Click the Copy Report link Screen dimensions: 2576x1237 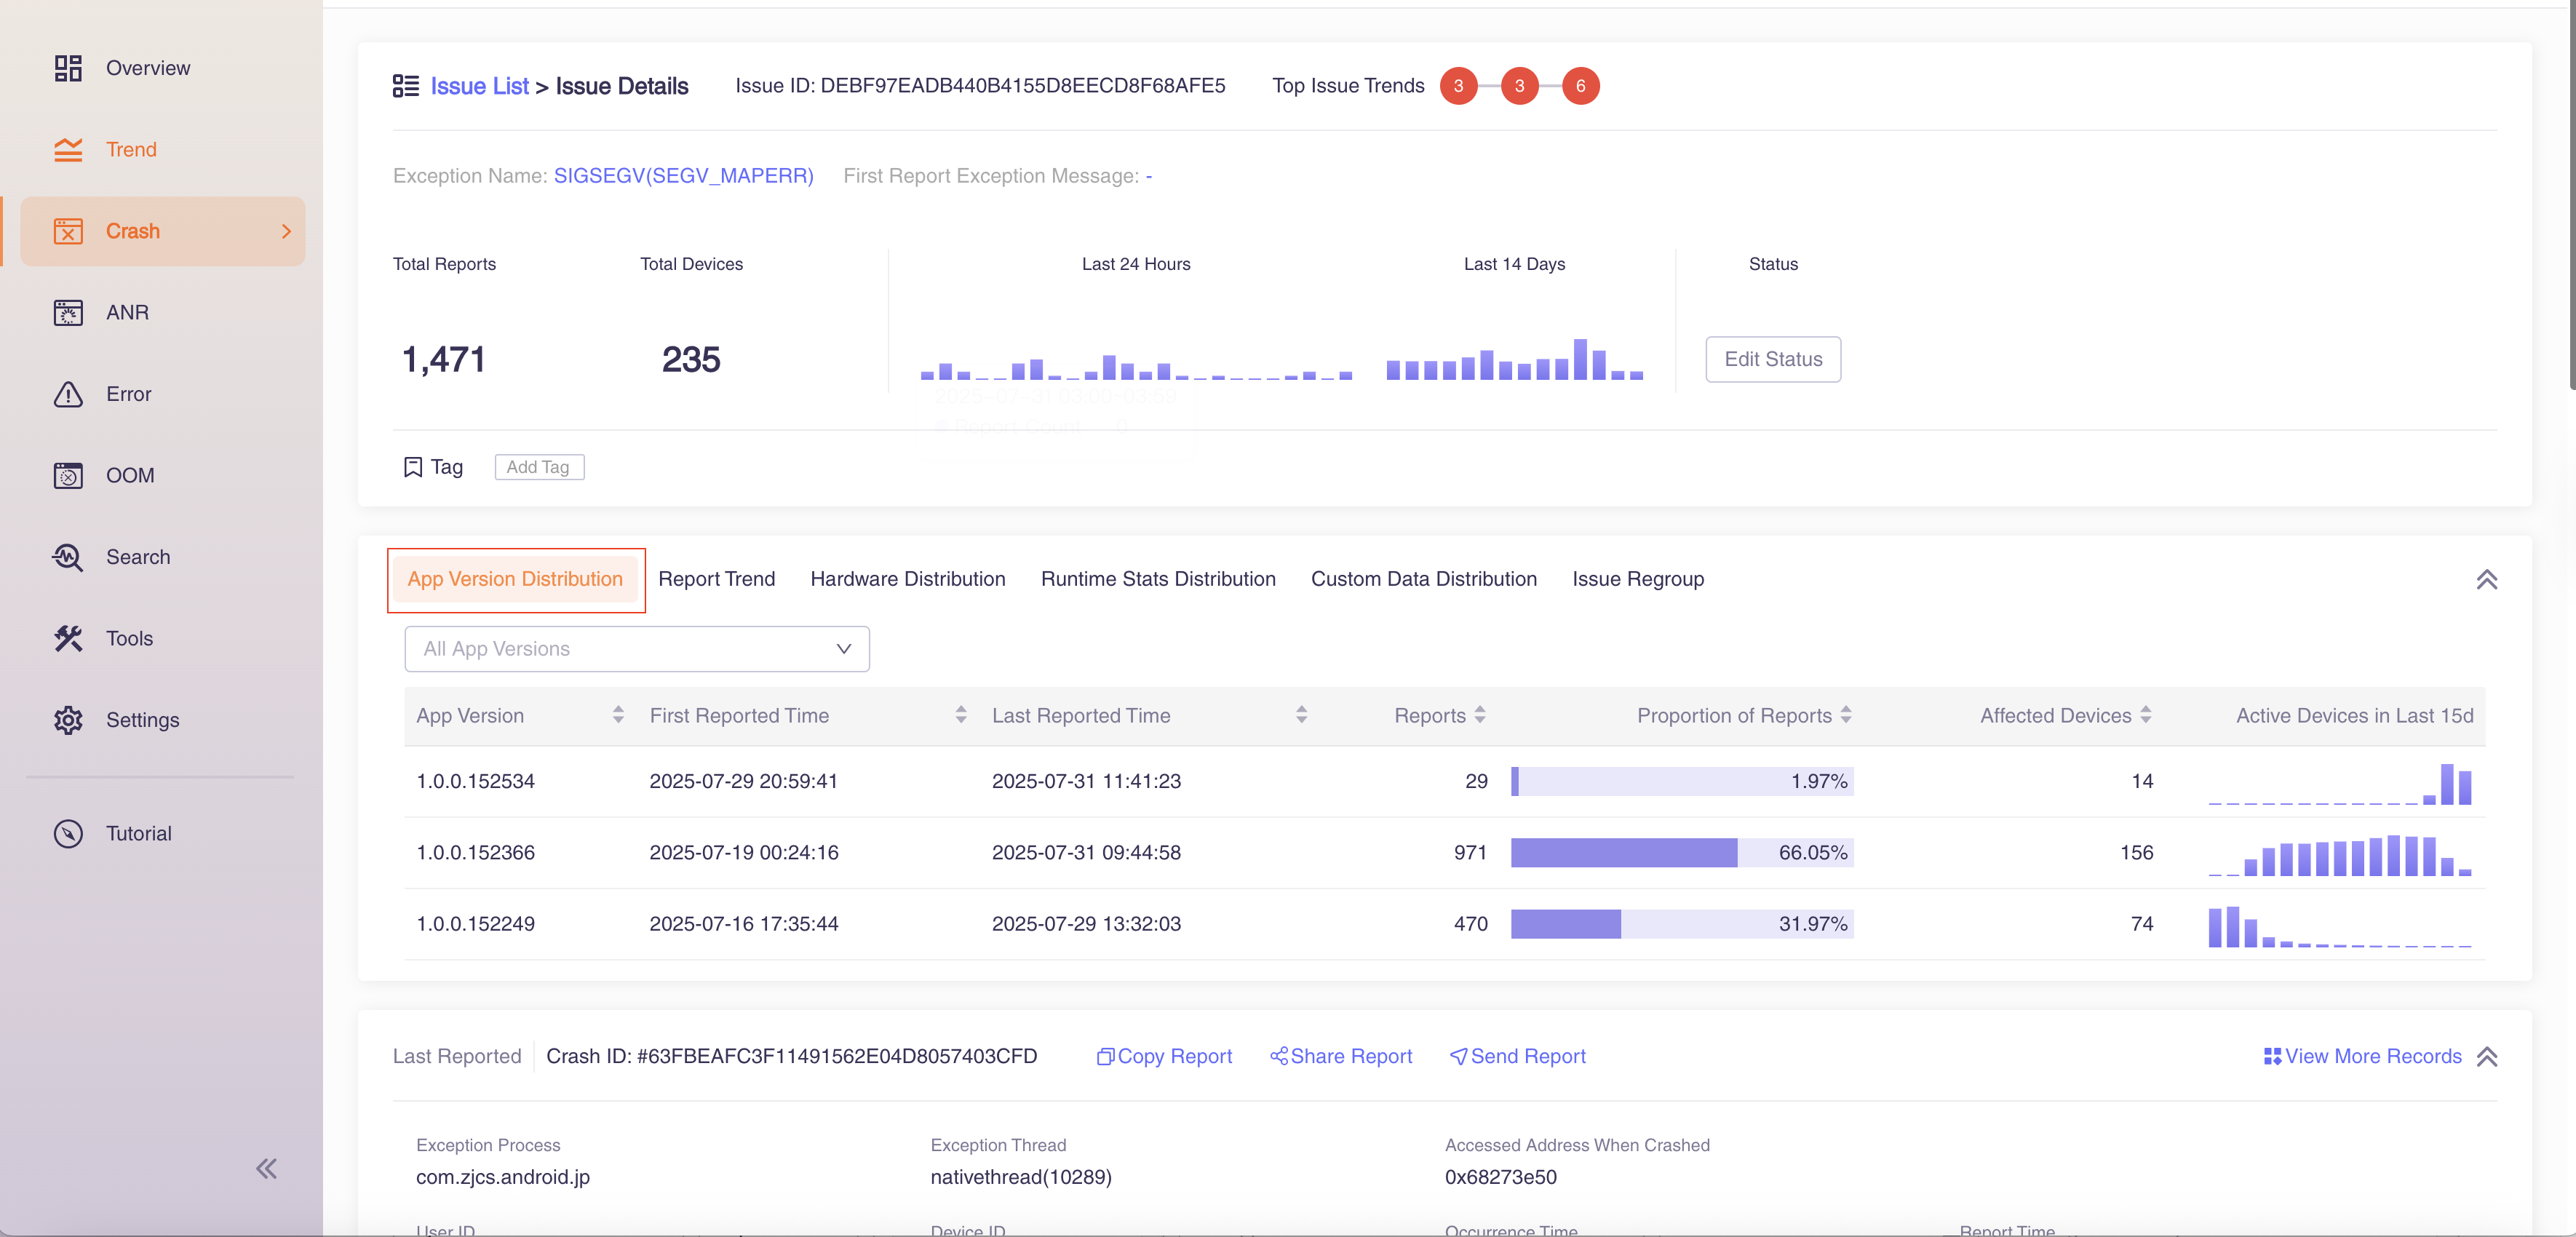[x=1165, y=1056]
